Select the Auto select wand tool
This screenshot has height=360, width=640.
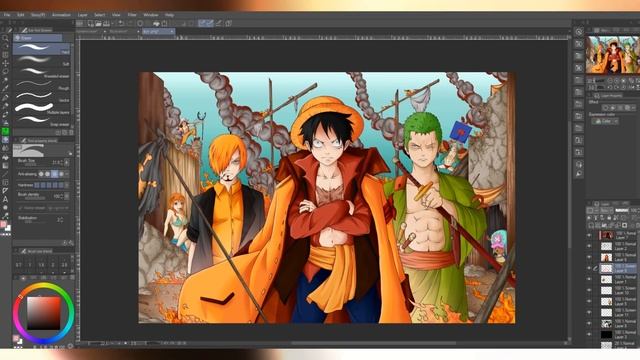(5, 80)
